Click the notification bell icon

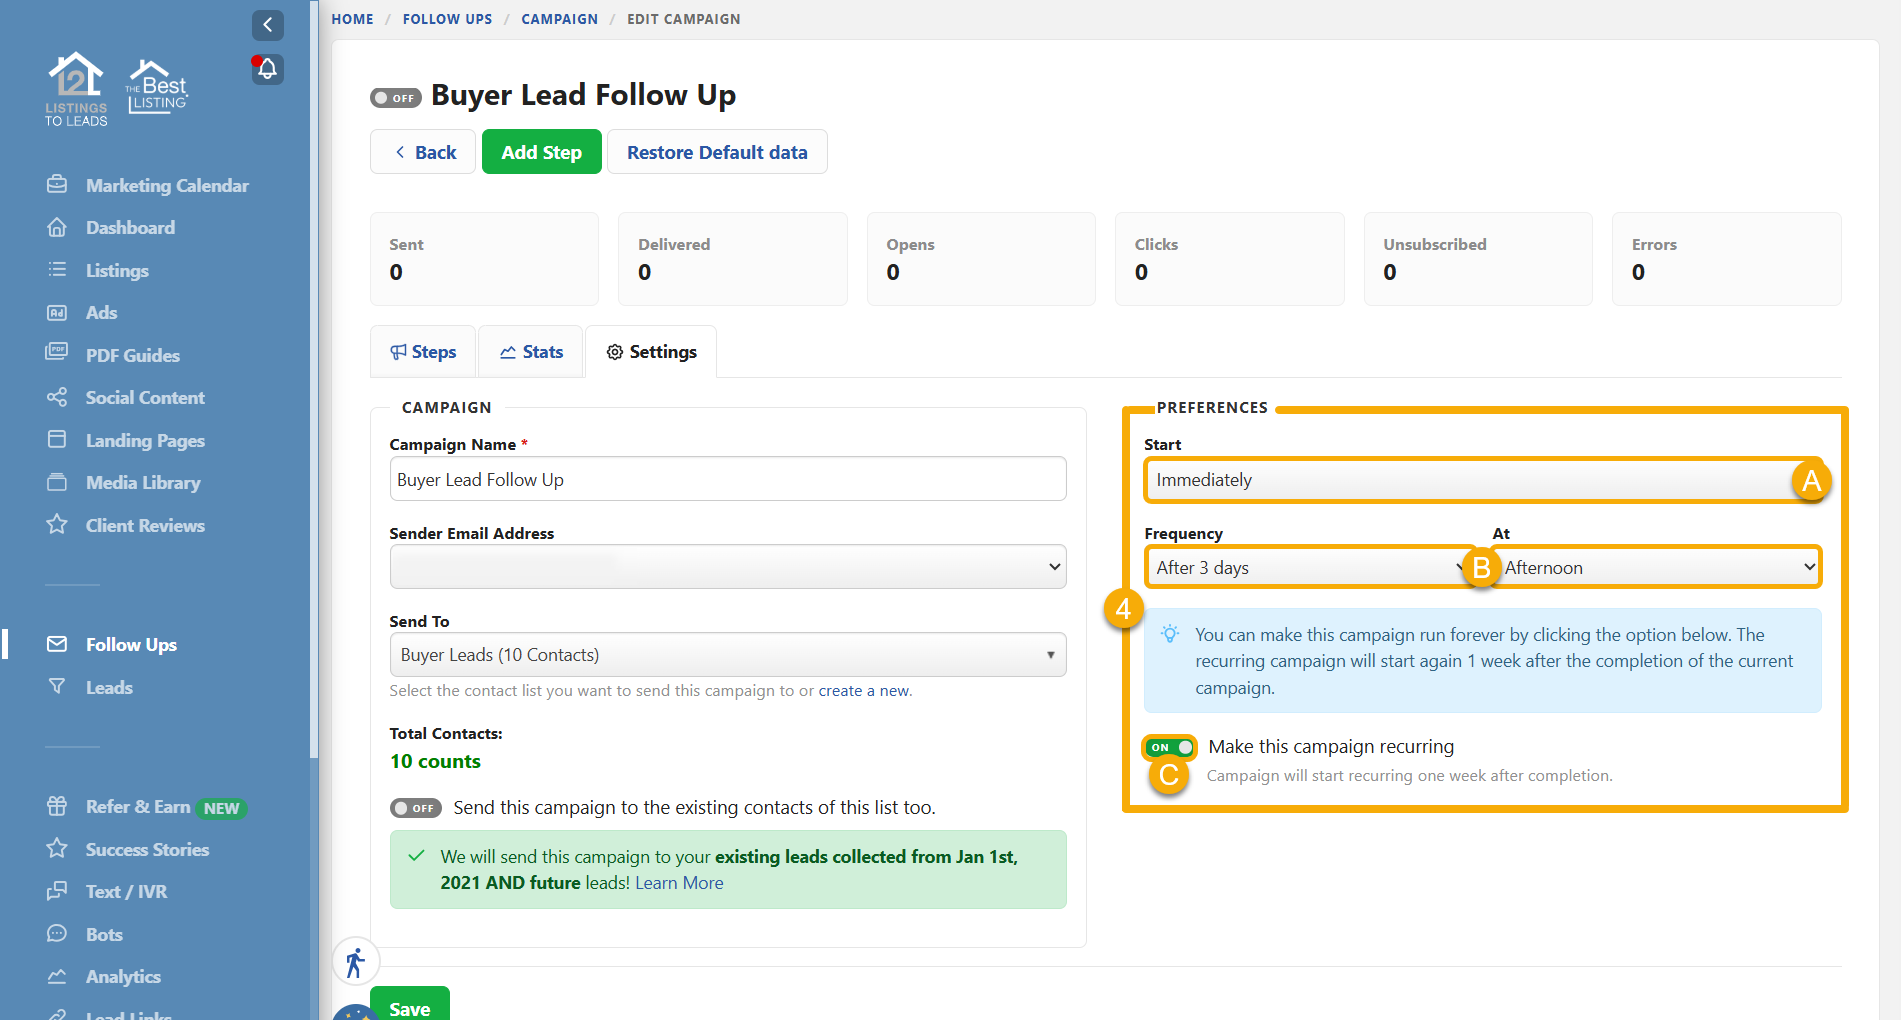click(267, 69)
